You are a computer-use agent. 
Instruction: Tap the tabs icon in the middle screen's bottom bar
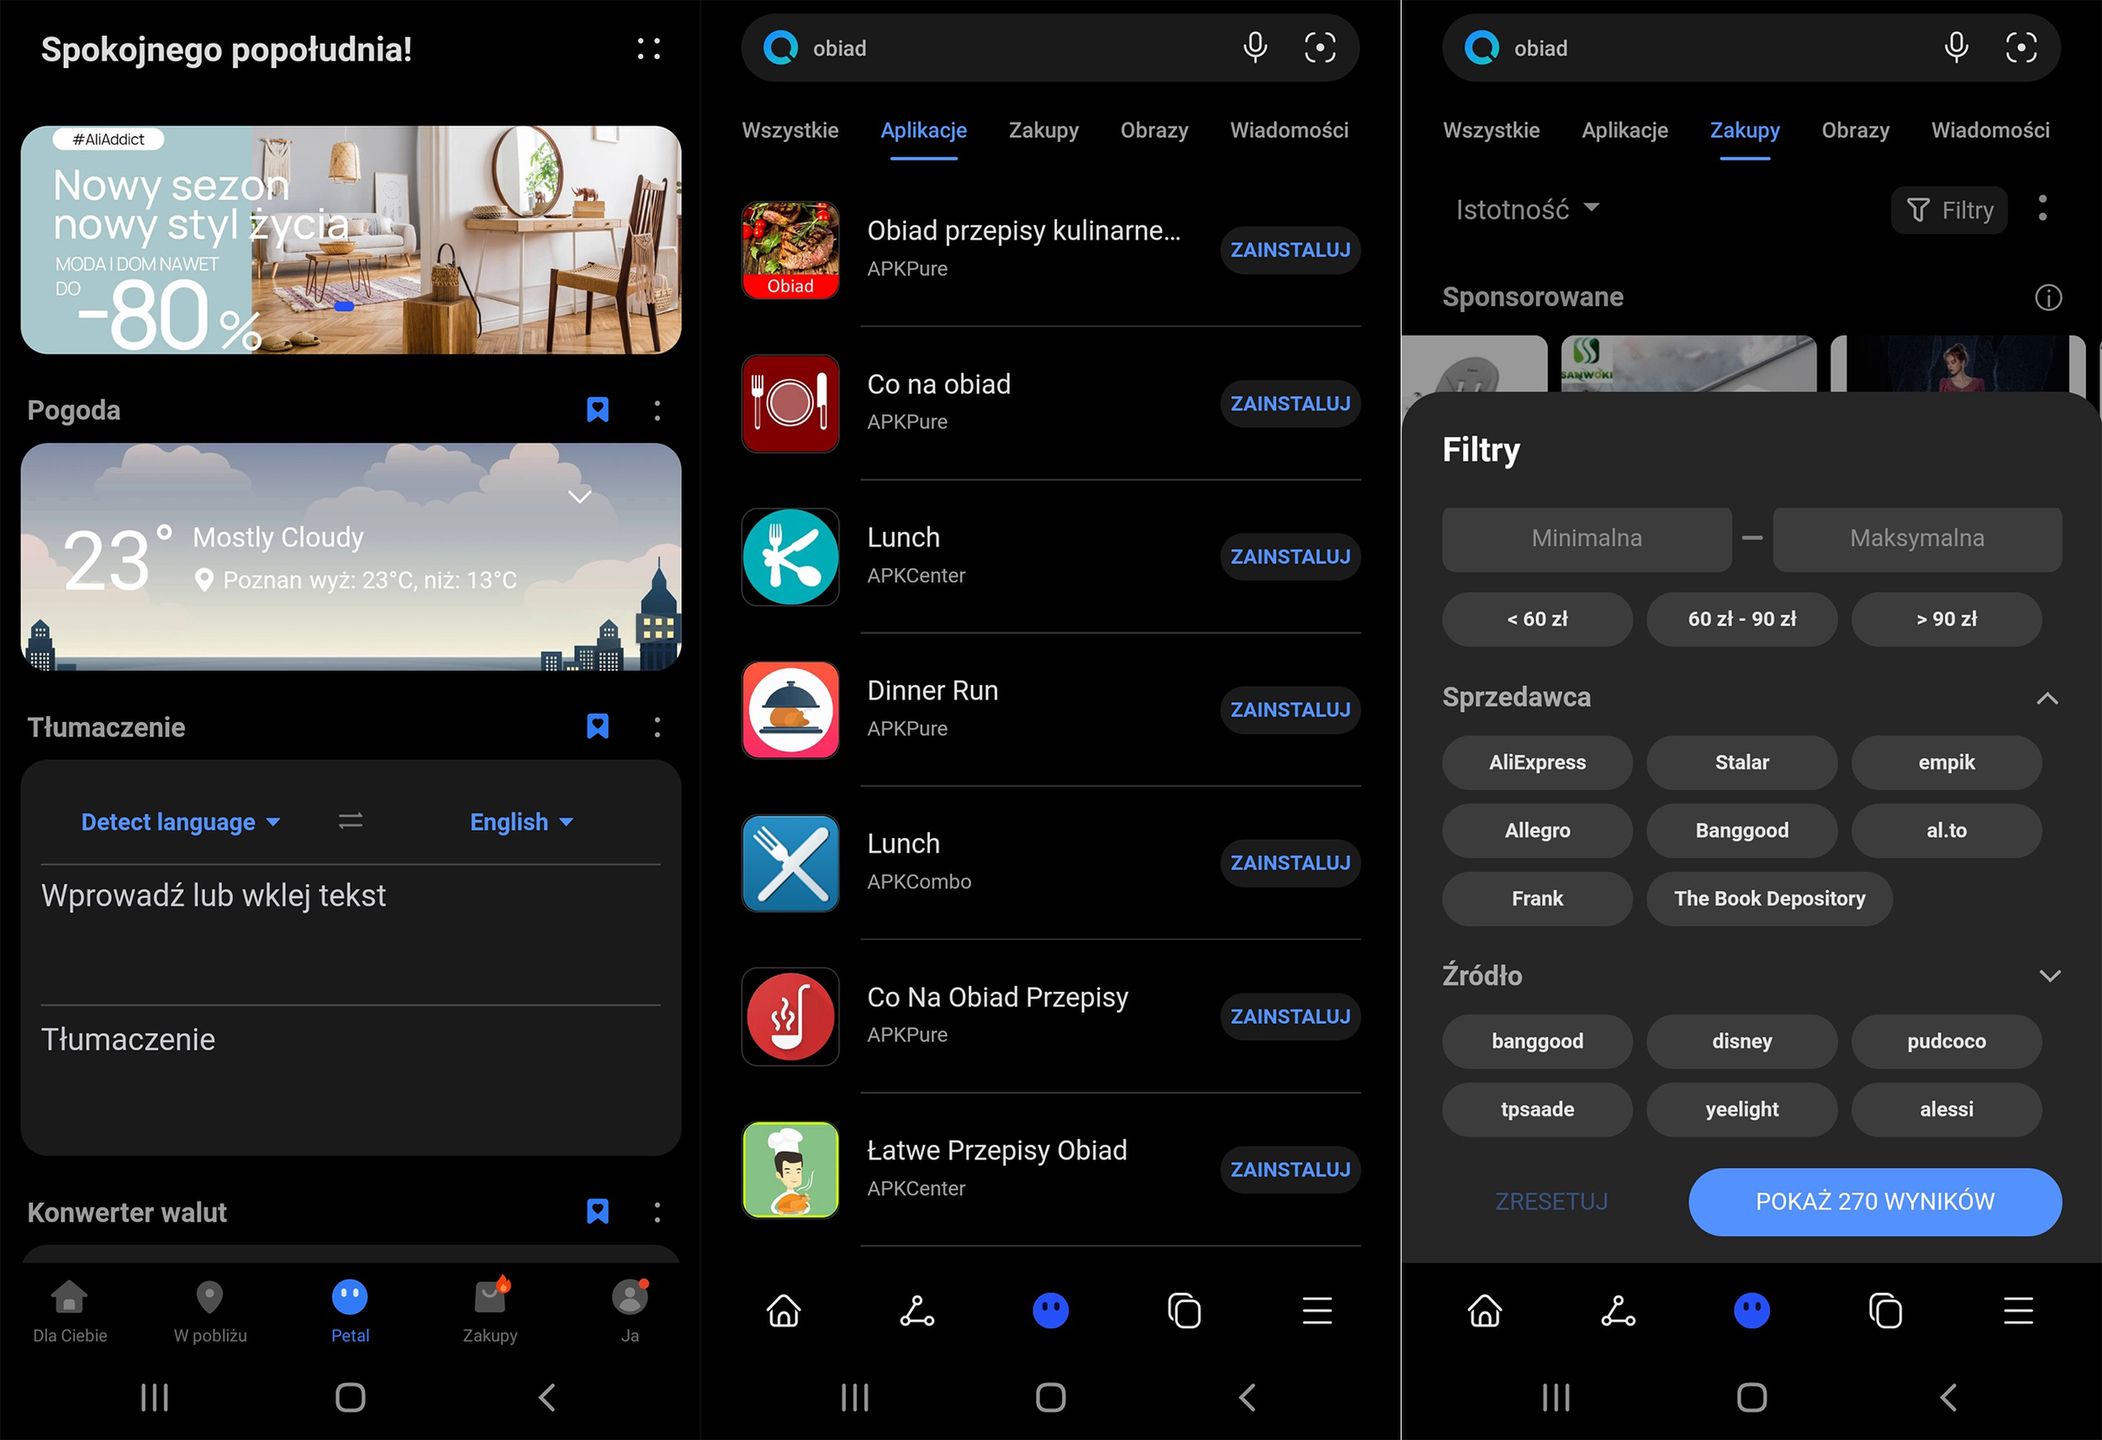pos(1184,1310)
